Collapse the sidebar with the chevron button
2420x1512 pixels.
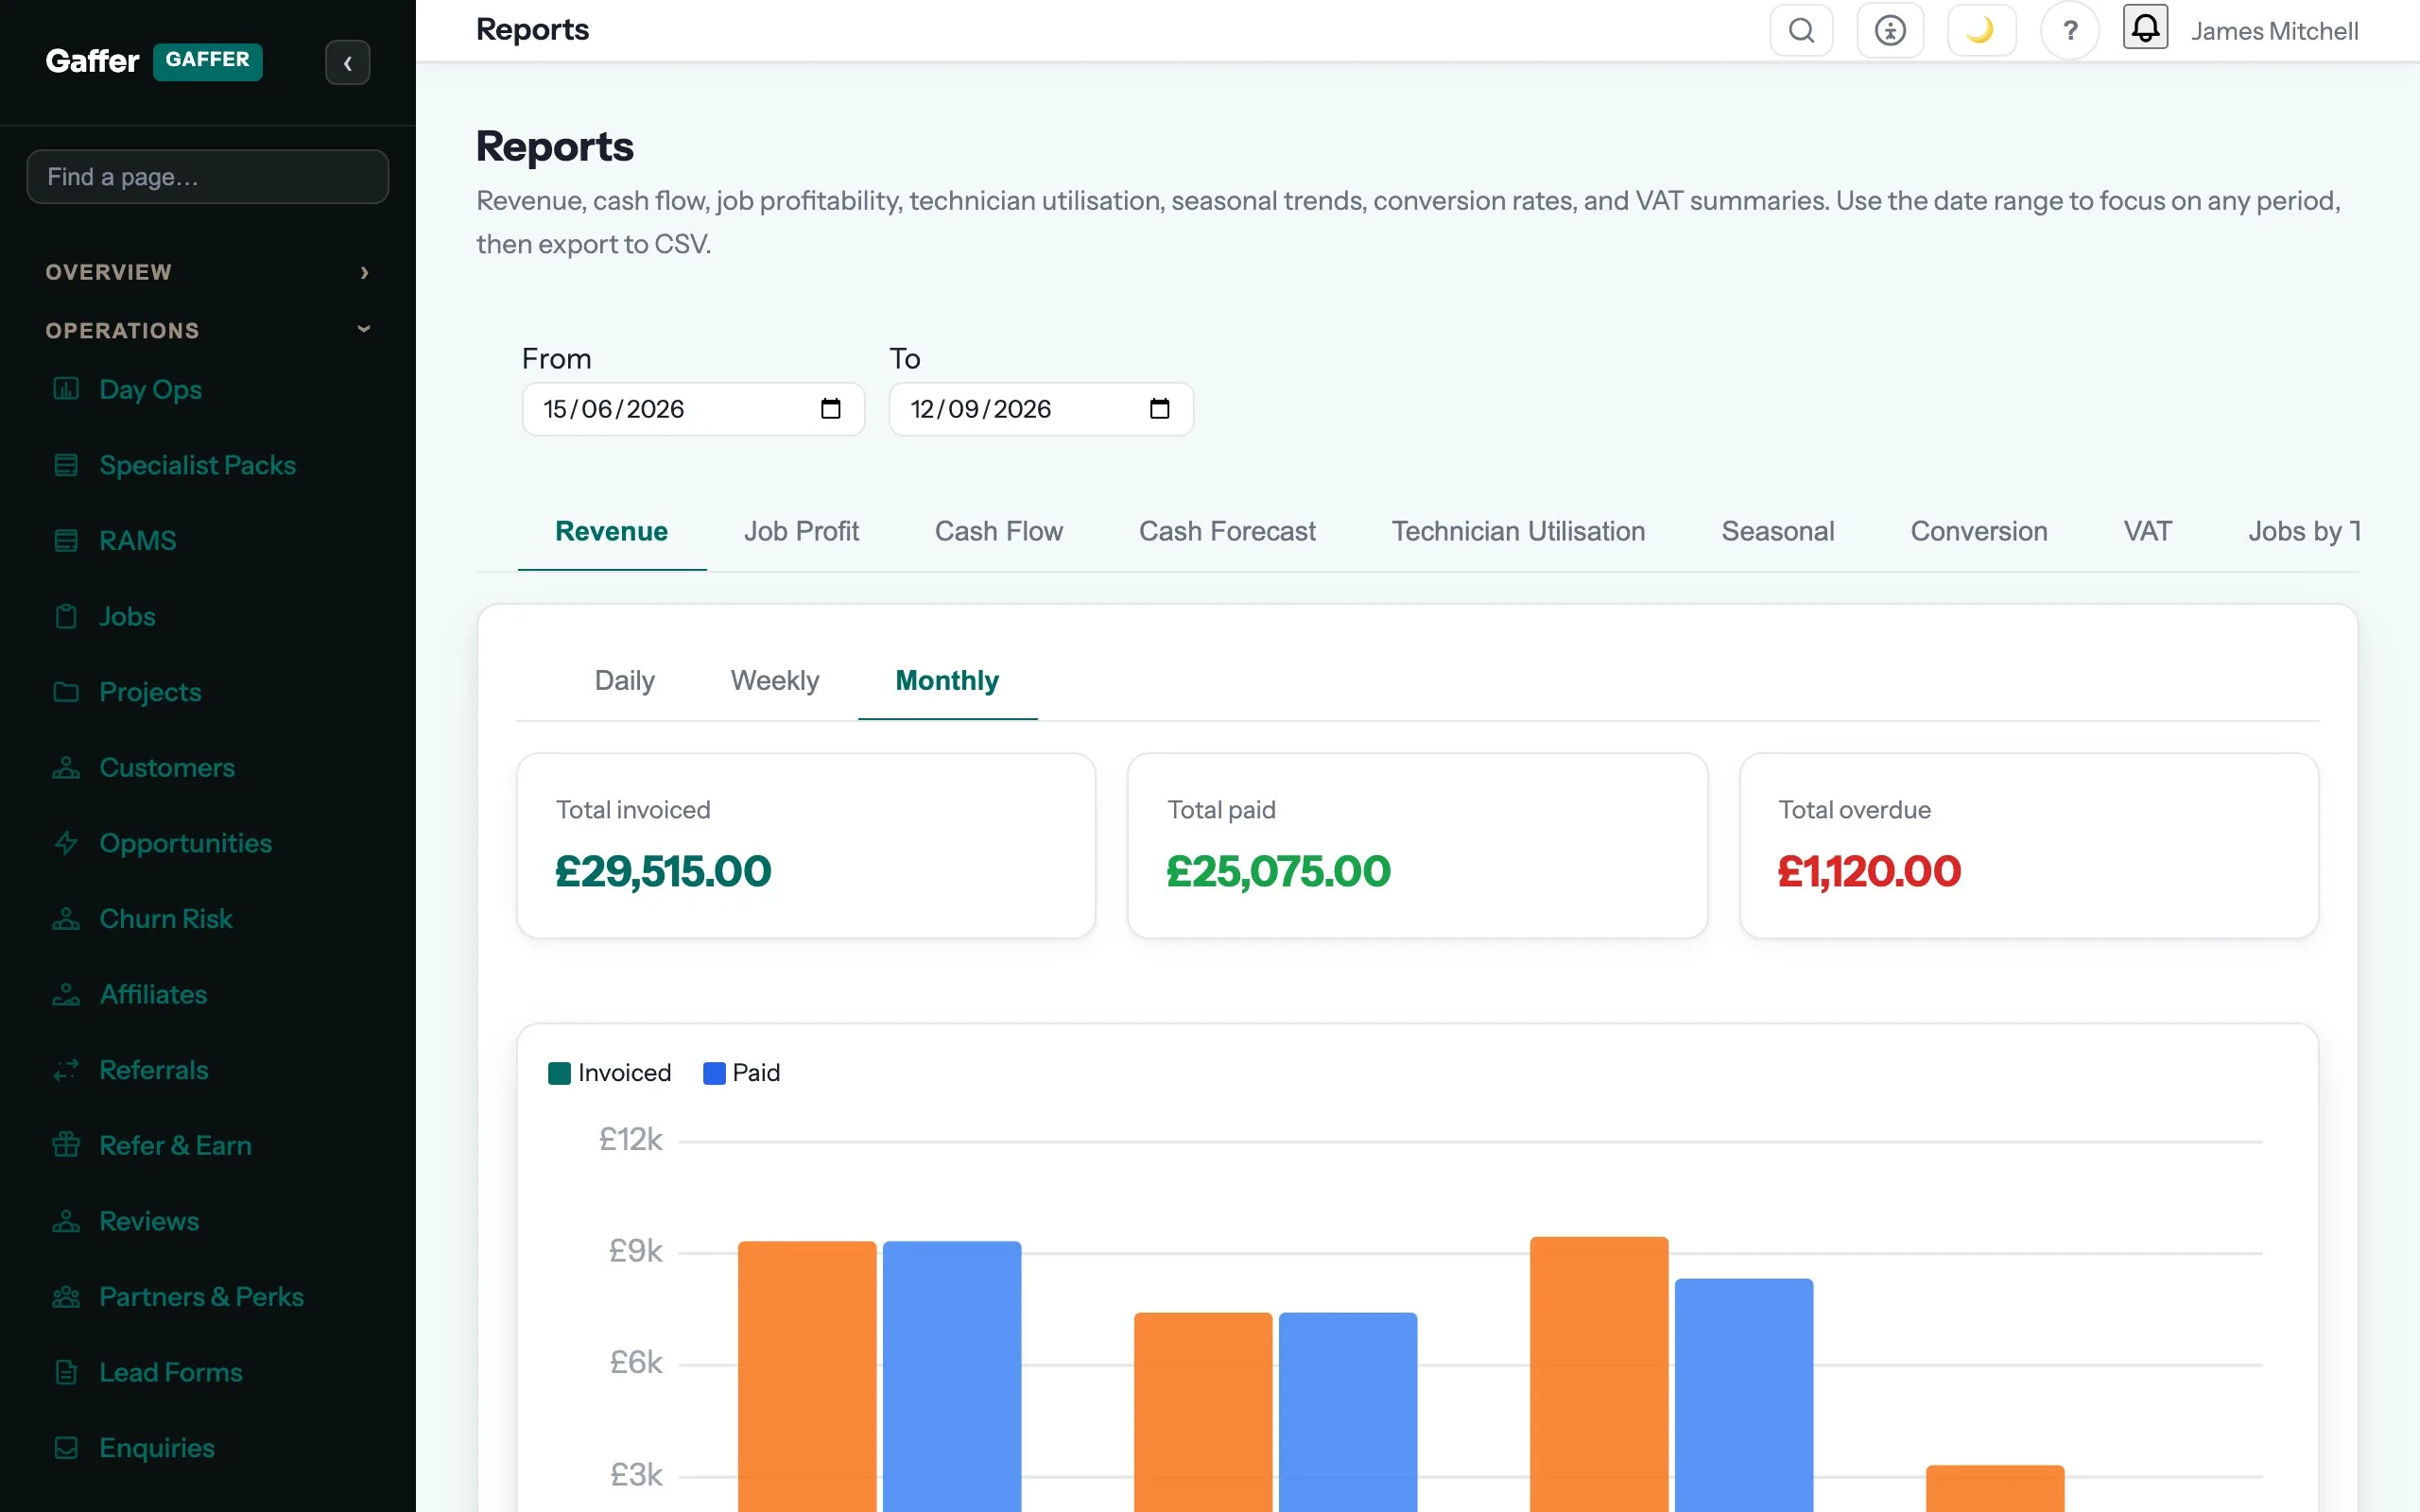[x=347, y=62]
